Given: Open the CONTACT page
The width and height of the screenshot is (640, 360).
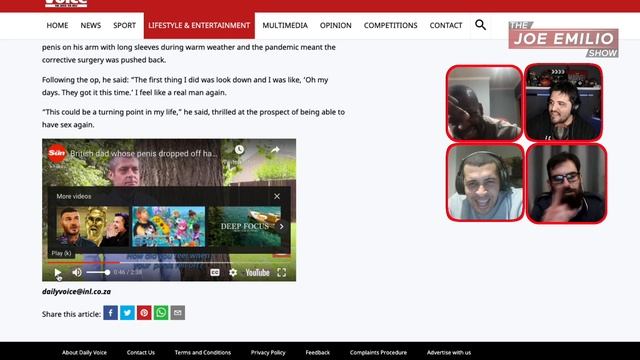Looking at the screenshot, I should point(446,25).
